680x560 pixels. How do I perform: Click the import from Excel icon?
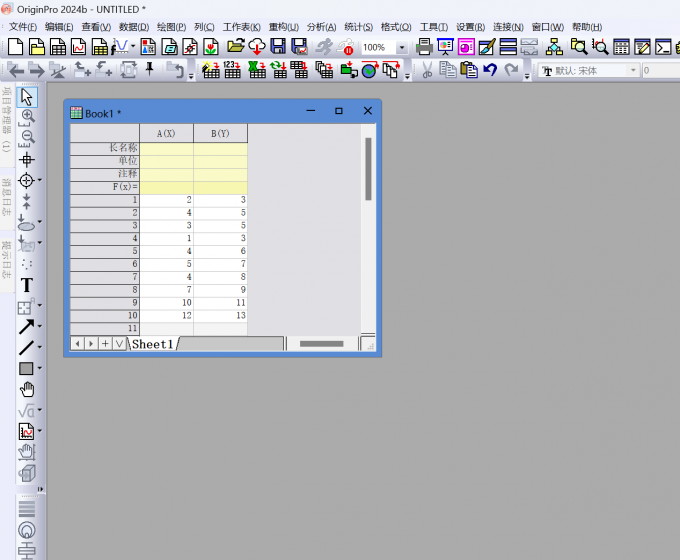[257, 70]
